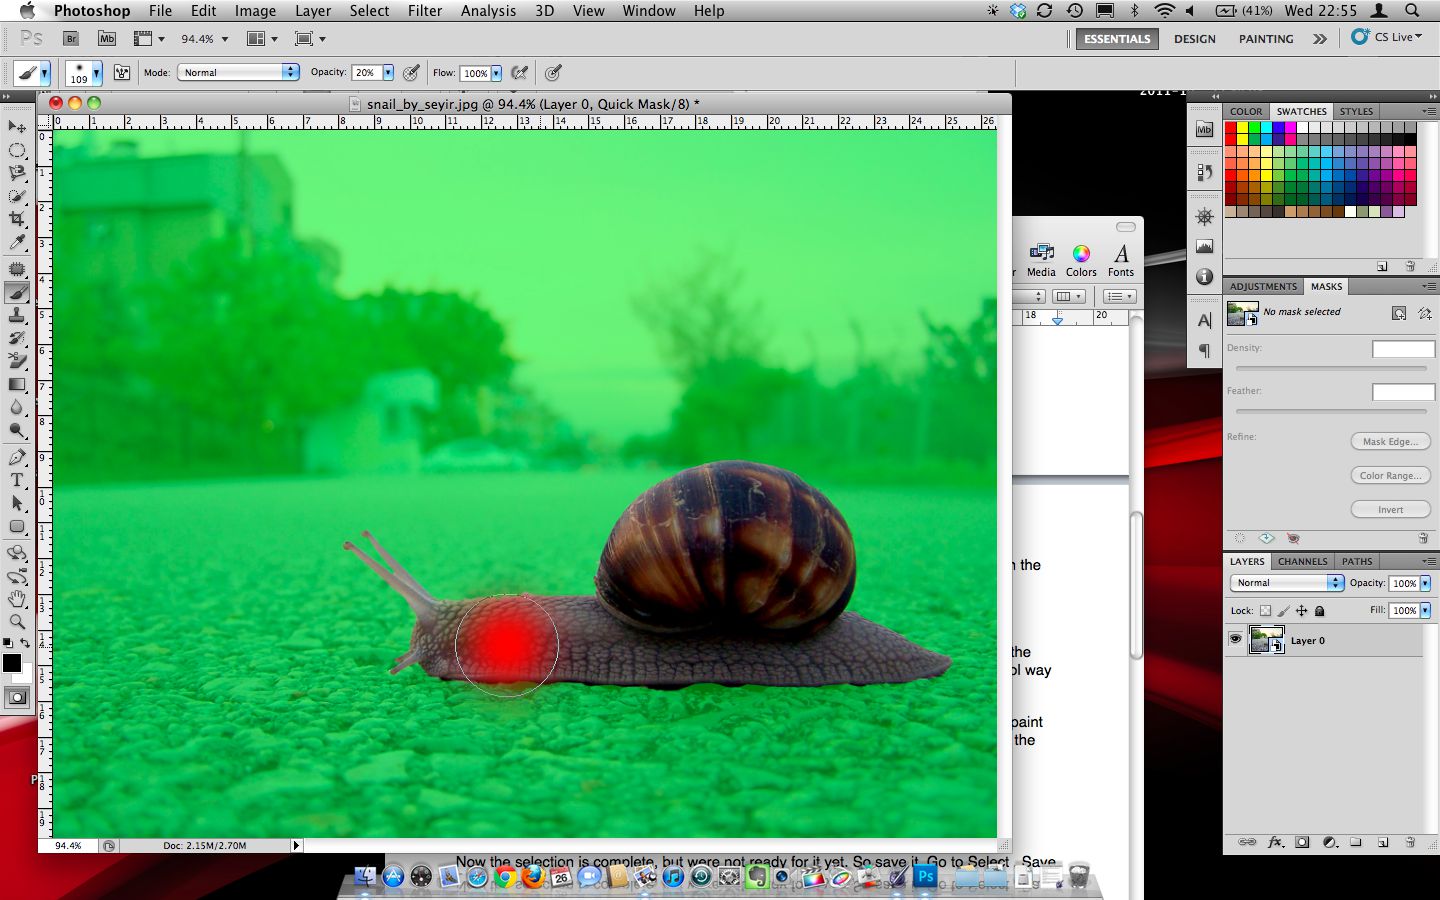Select the Type tool
Viewport: 1440px width, 900px height.
tap(17, 481)
